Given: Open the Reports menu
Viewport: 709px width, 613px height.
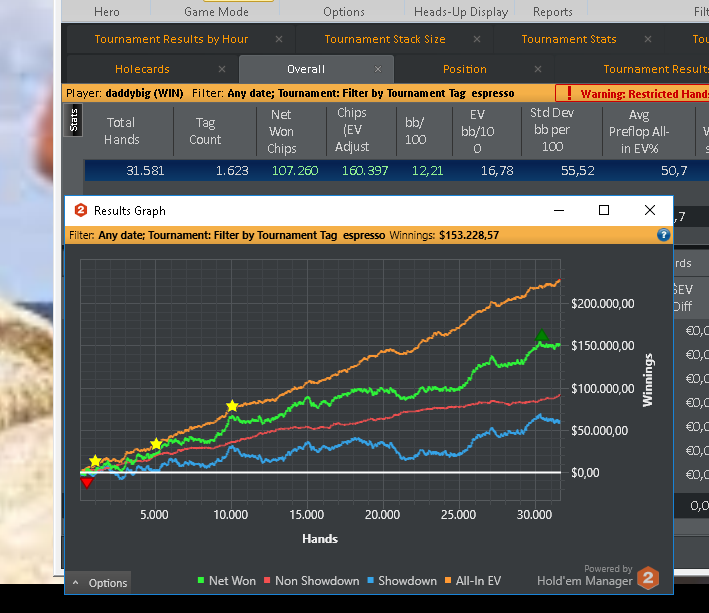Looking at the screenshot, I should [x=553, y=12].
